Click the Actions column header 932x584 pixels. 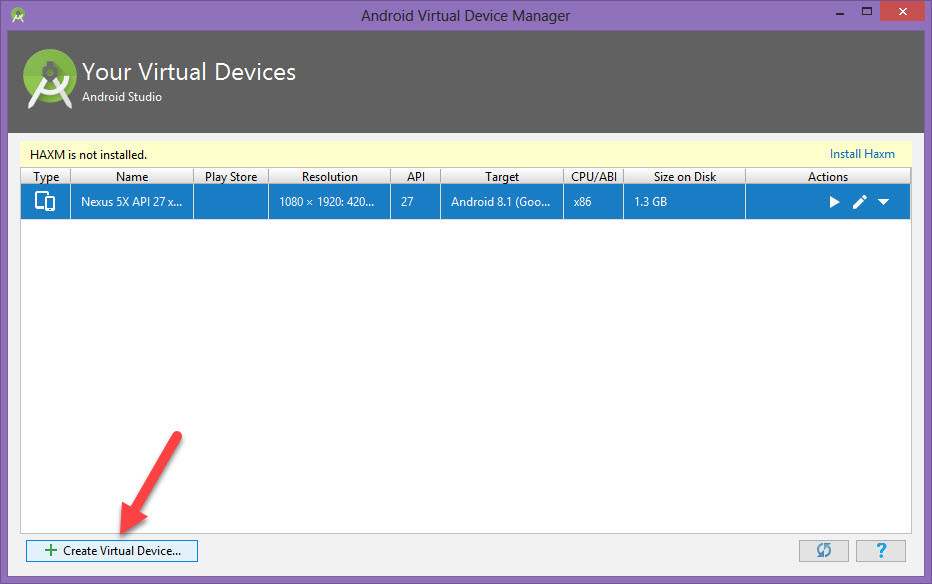[828, 176]
